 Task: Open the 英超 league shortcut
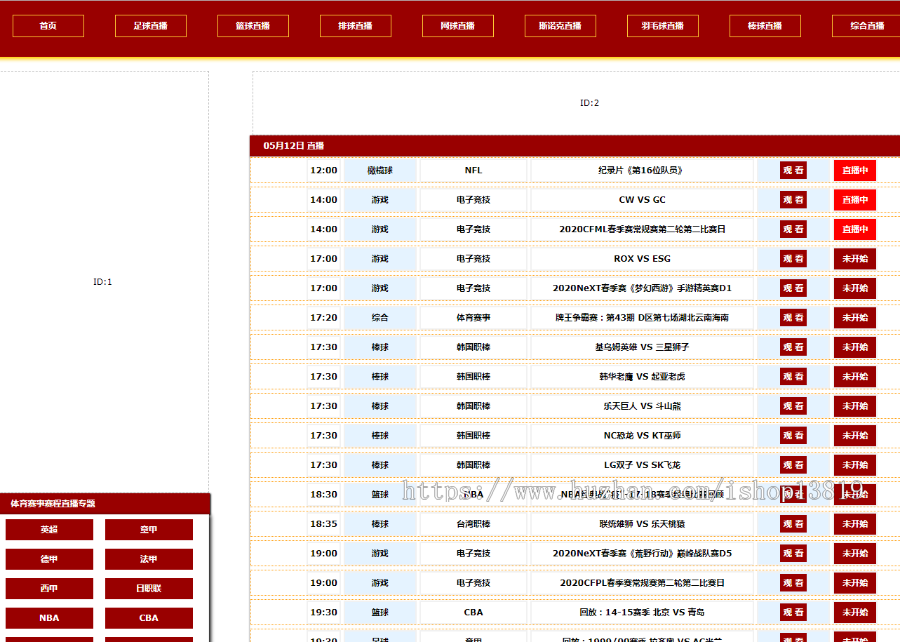pos(49,530)
